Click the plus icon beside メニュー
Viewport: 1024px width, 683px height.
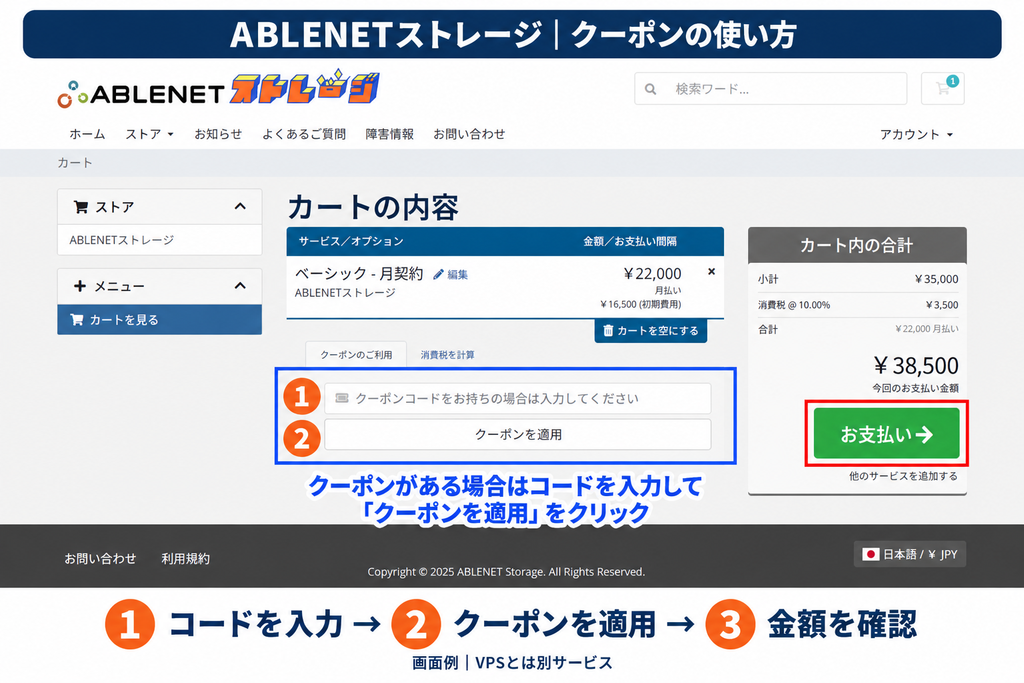coord(80,286)
